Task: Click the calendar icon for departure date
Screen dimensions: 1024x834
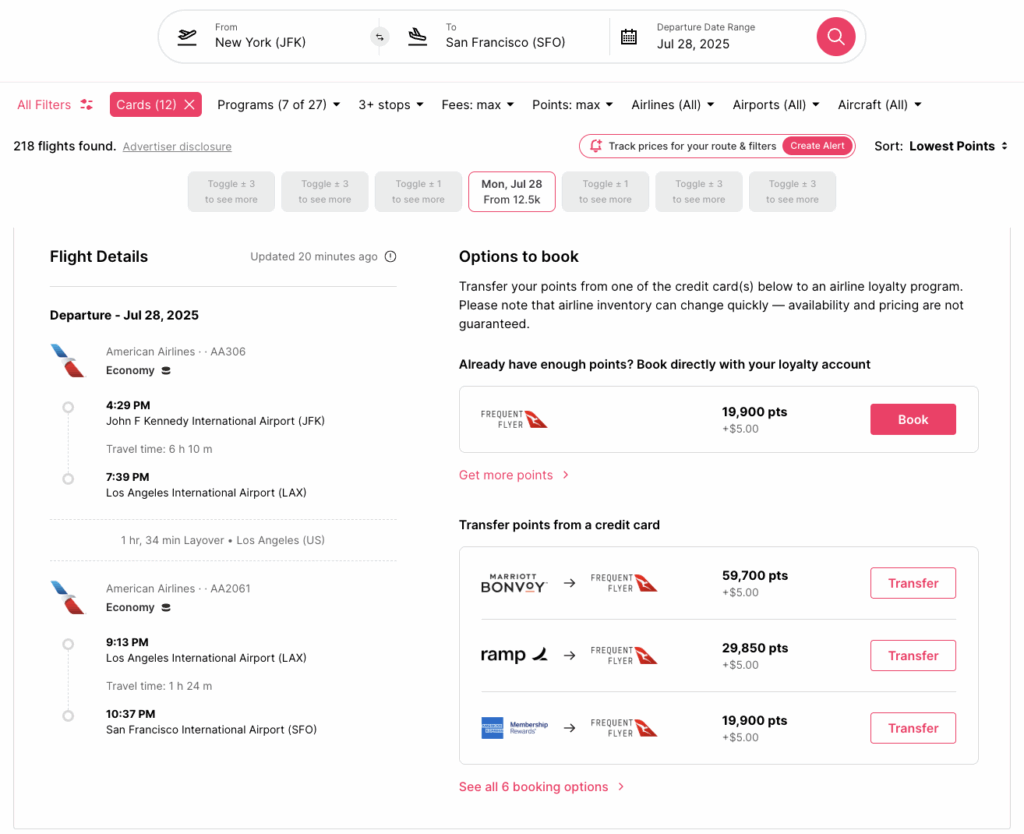Action: click(x=629, y=37)
